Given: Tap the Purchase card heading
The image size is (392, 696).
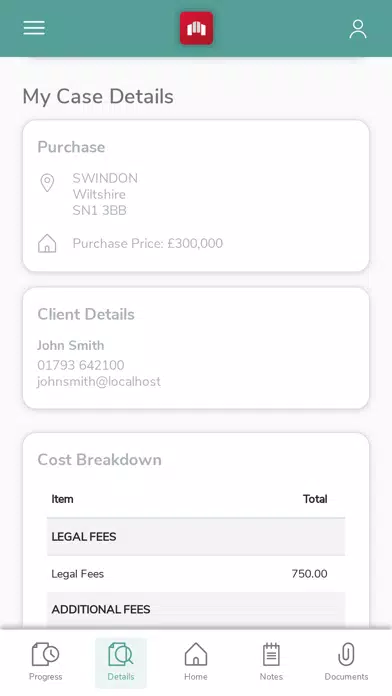Looking at the screenshot, I should [x=71, y=147].
